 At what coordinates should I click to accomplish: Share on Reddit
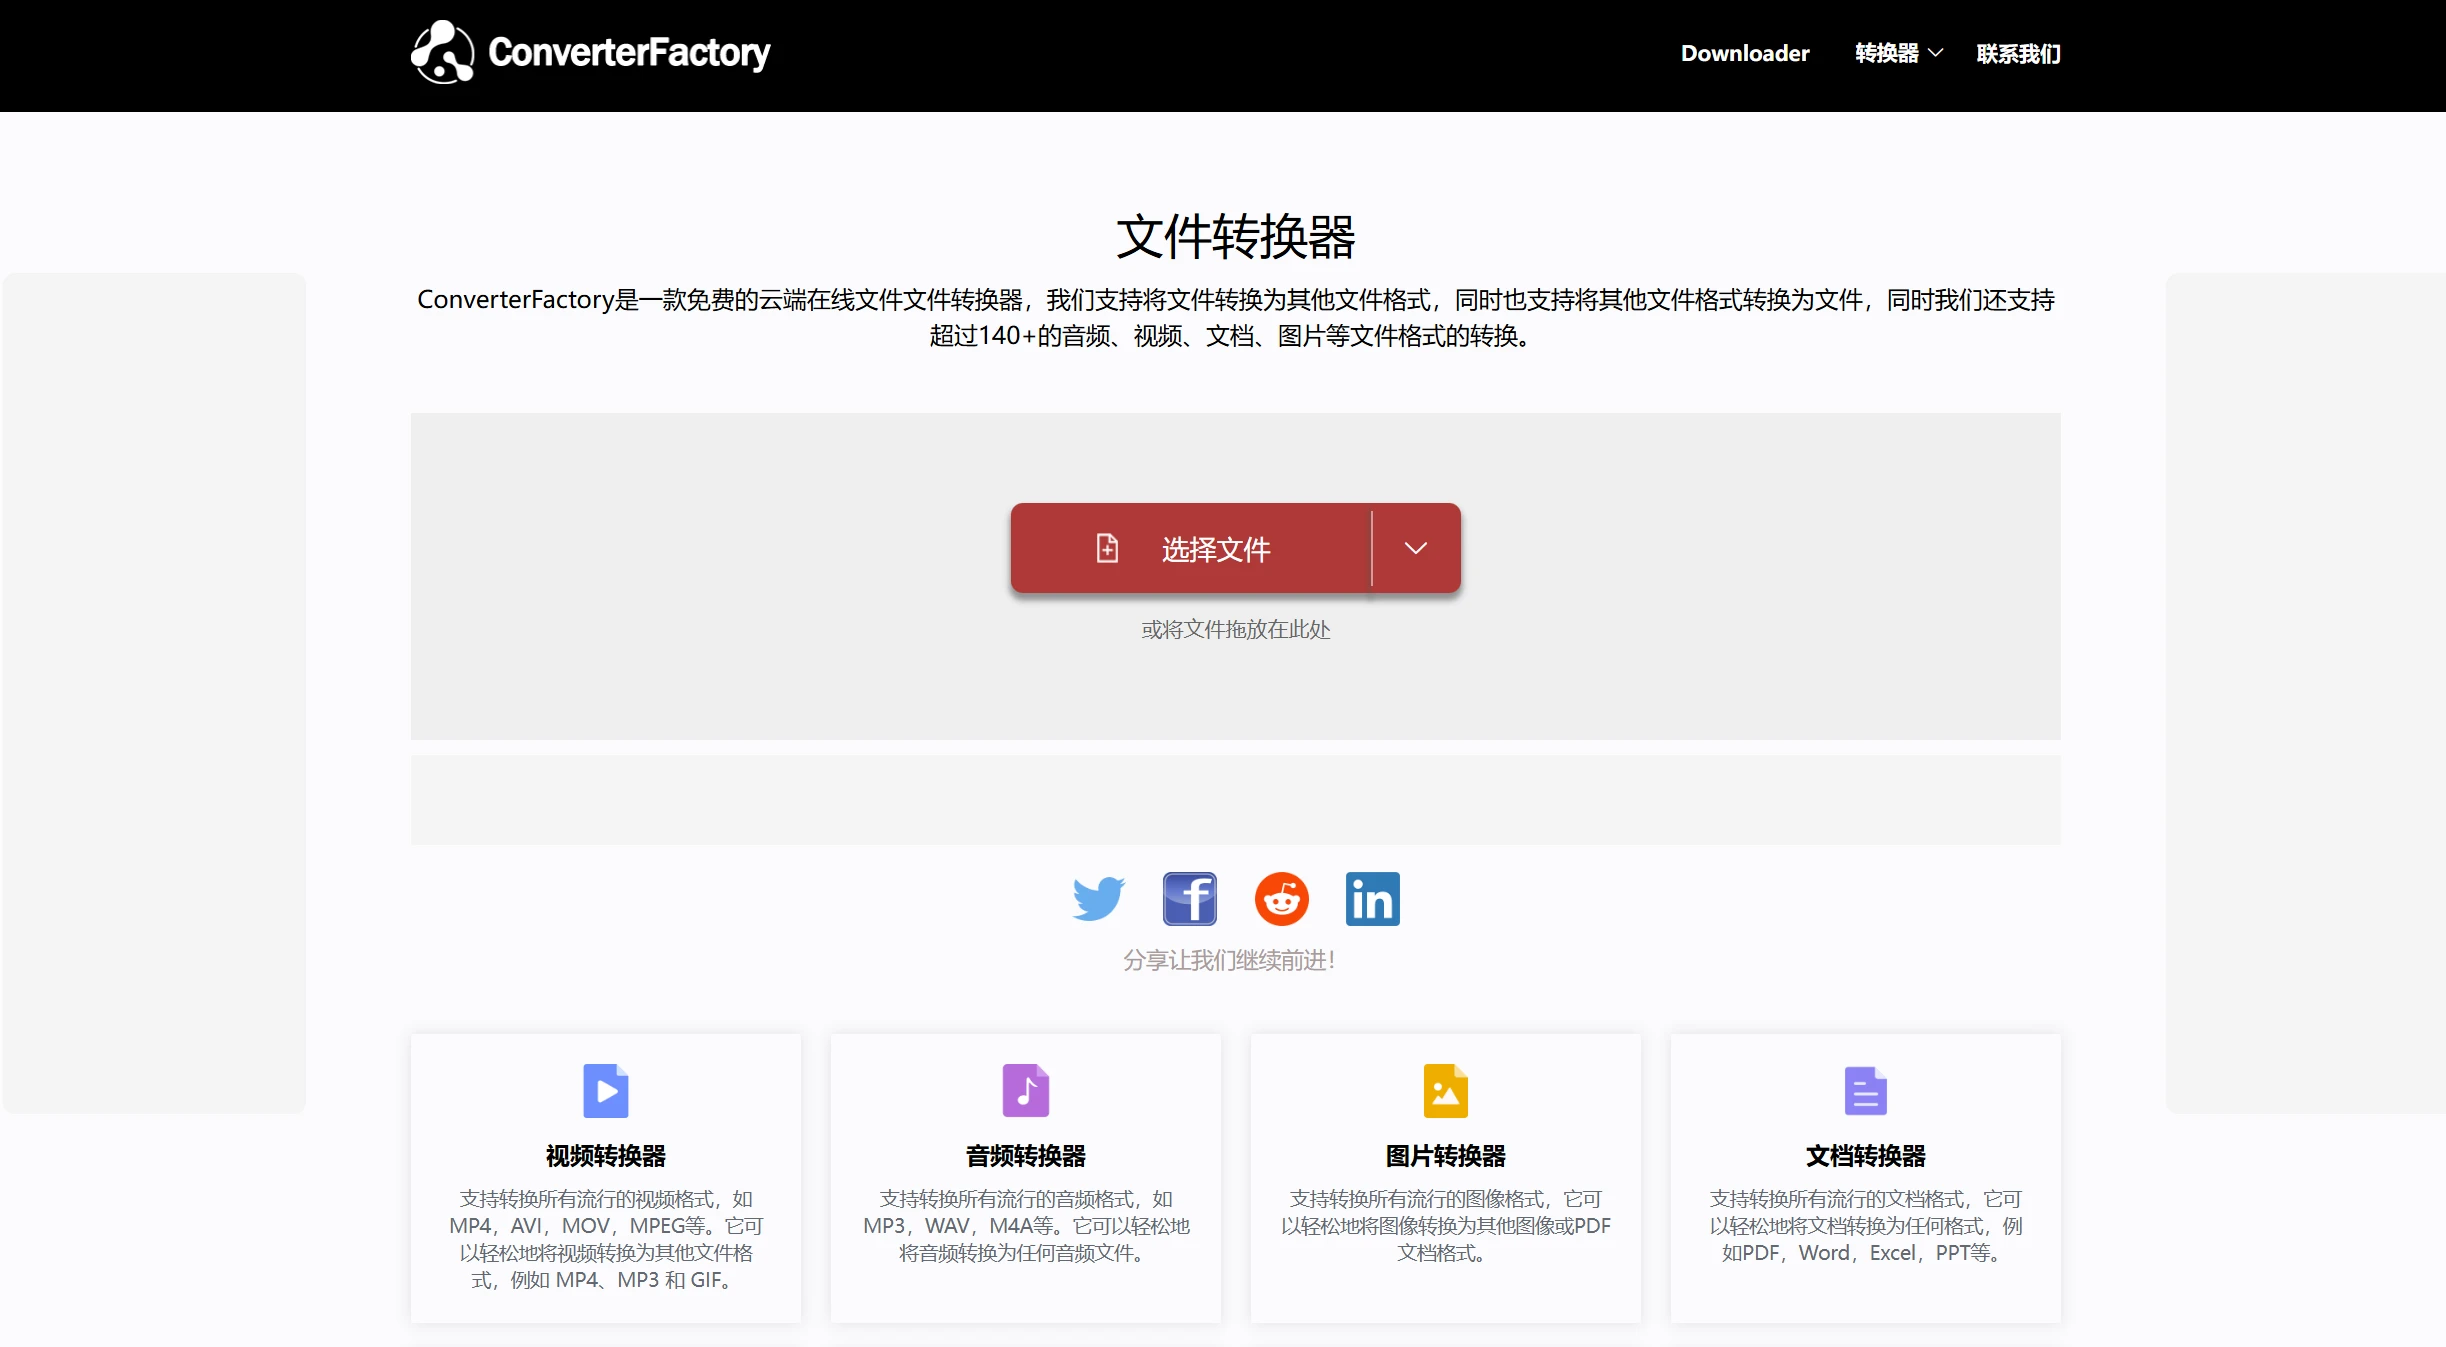pos(1282,898)
